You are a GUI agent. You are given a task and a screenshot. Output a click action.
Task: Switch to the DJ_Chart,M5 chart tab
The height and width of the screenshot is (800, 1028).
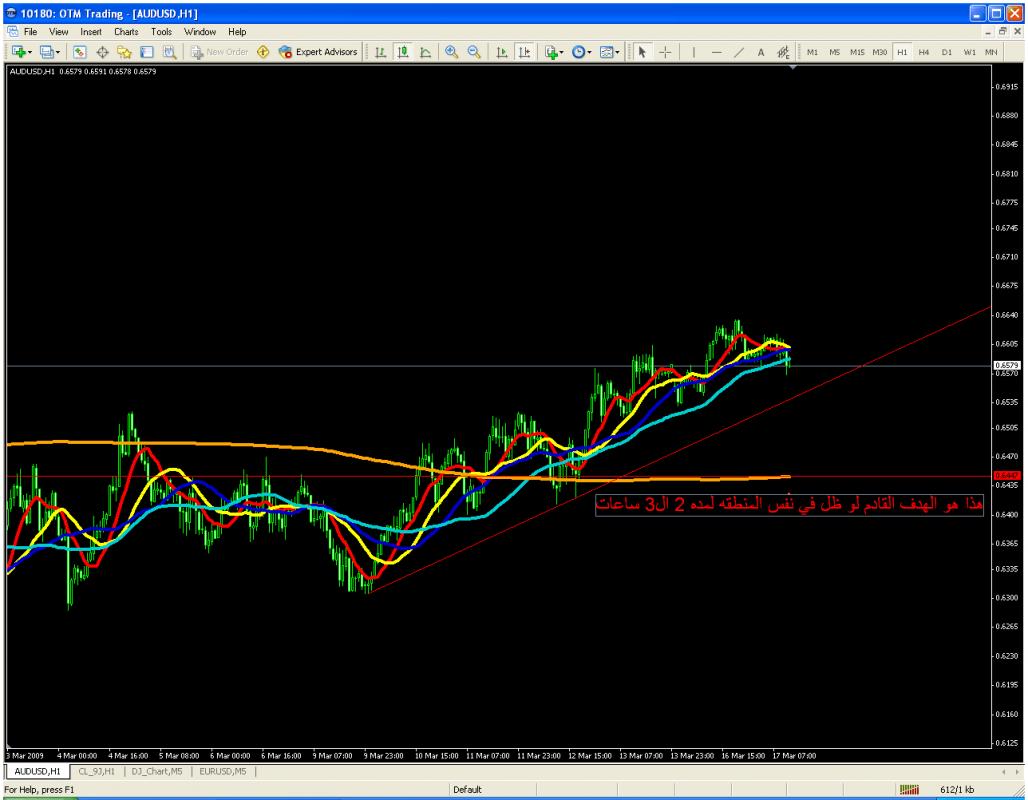coord(157,771)
